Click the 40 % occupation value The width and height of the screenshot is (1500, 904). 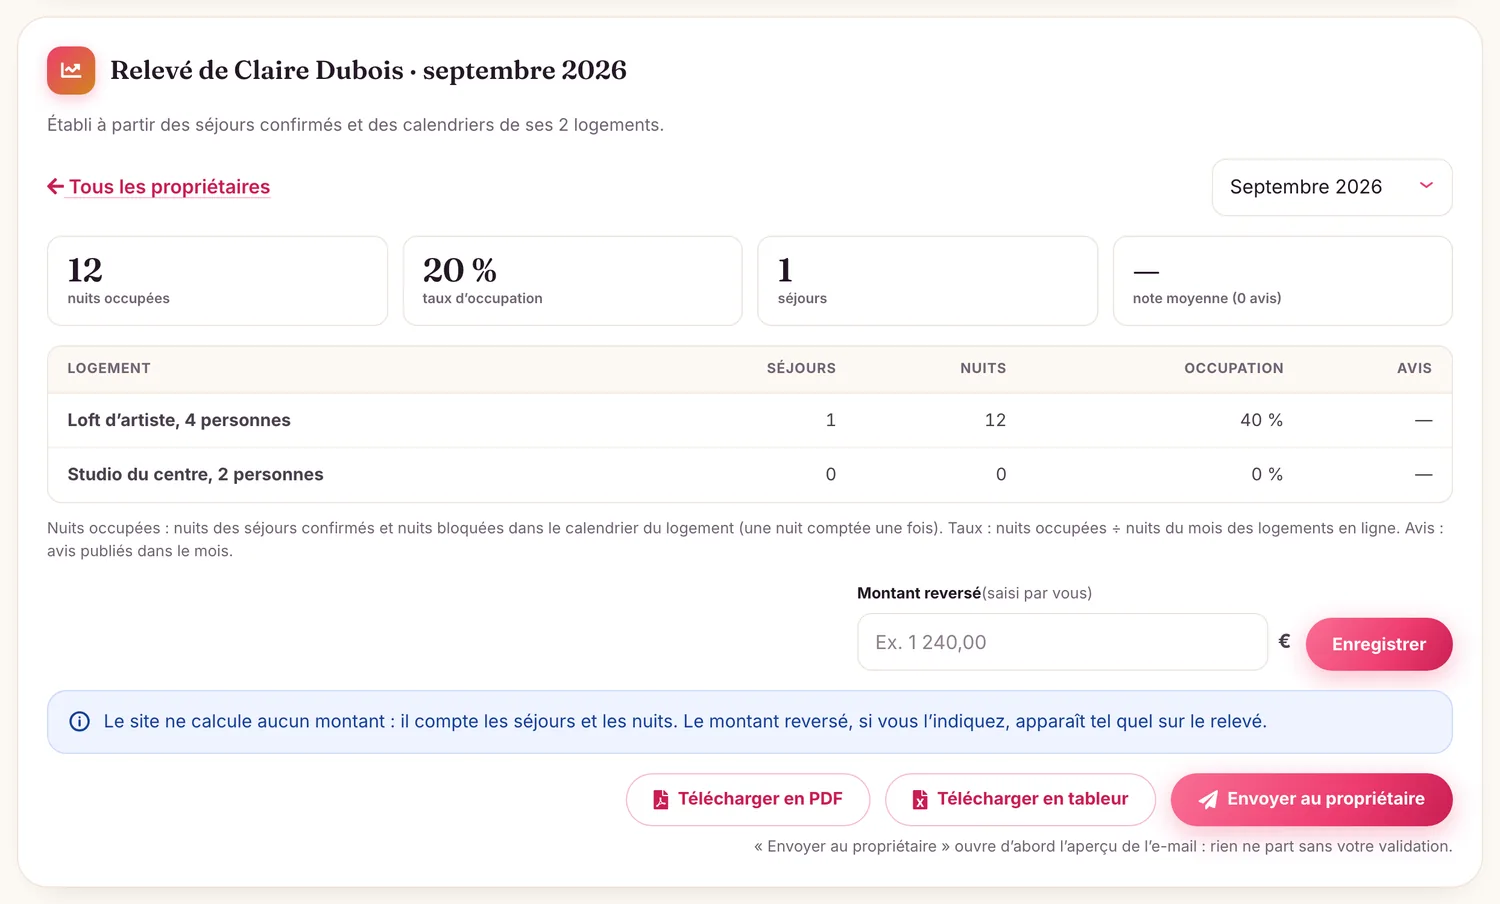click(1261, 420)
